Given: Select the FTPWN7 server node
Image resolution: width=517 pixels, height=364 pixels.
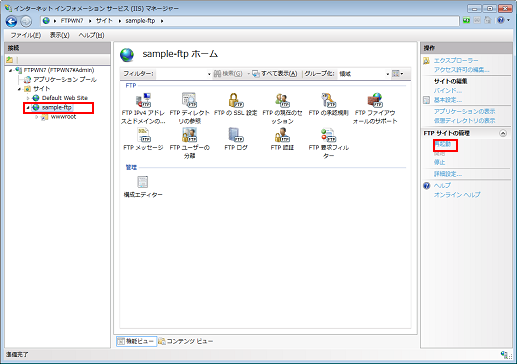Looking at the screenshot, I should [59, 70].
